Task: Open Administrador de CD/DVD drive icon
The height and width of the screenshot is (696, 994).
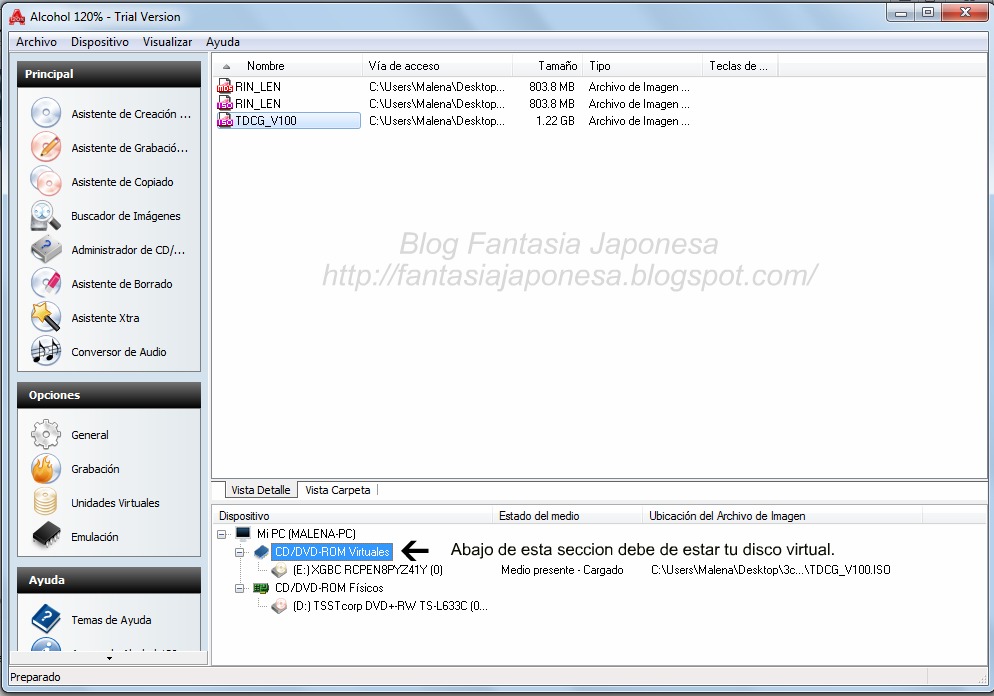Action: [x=46, y=250]
